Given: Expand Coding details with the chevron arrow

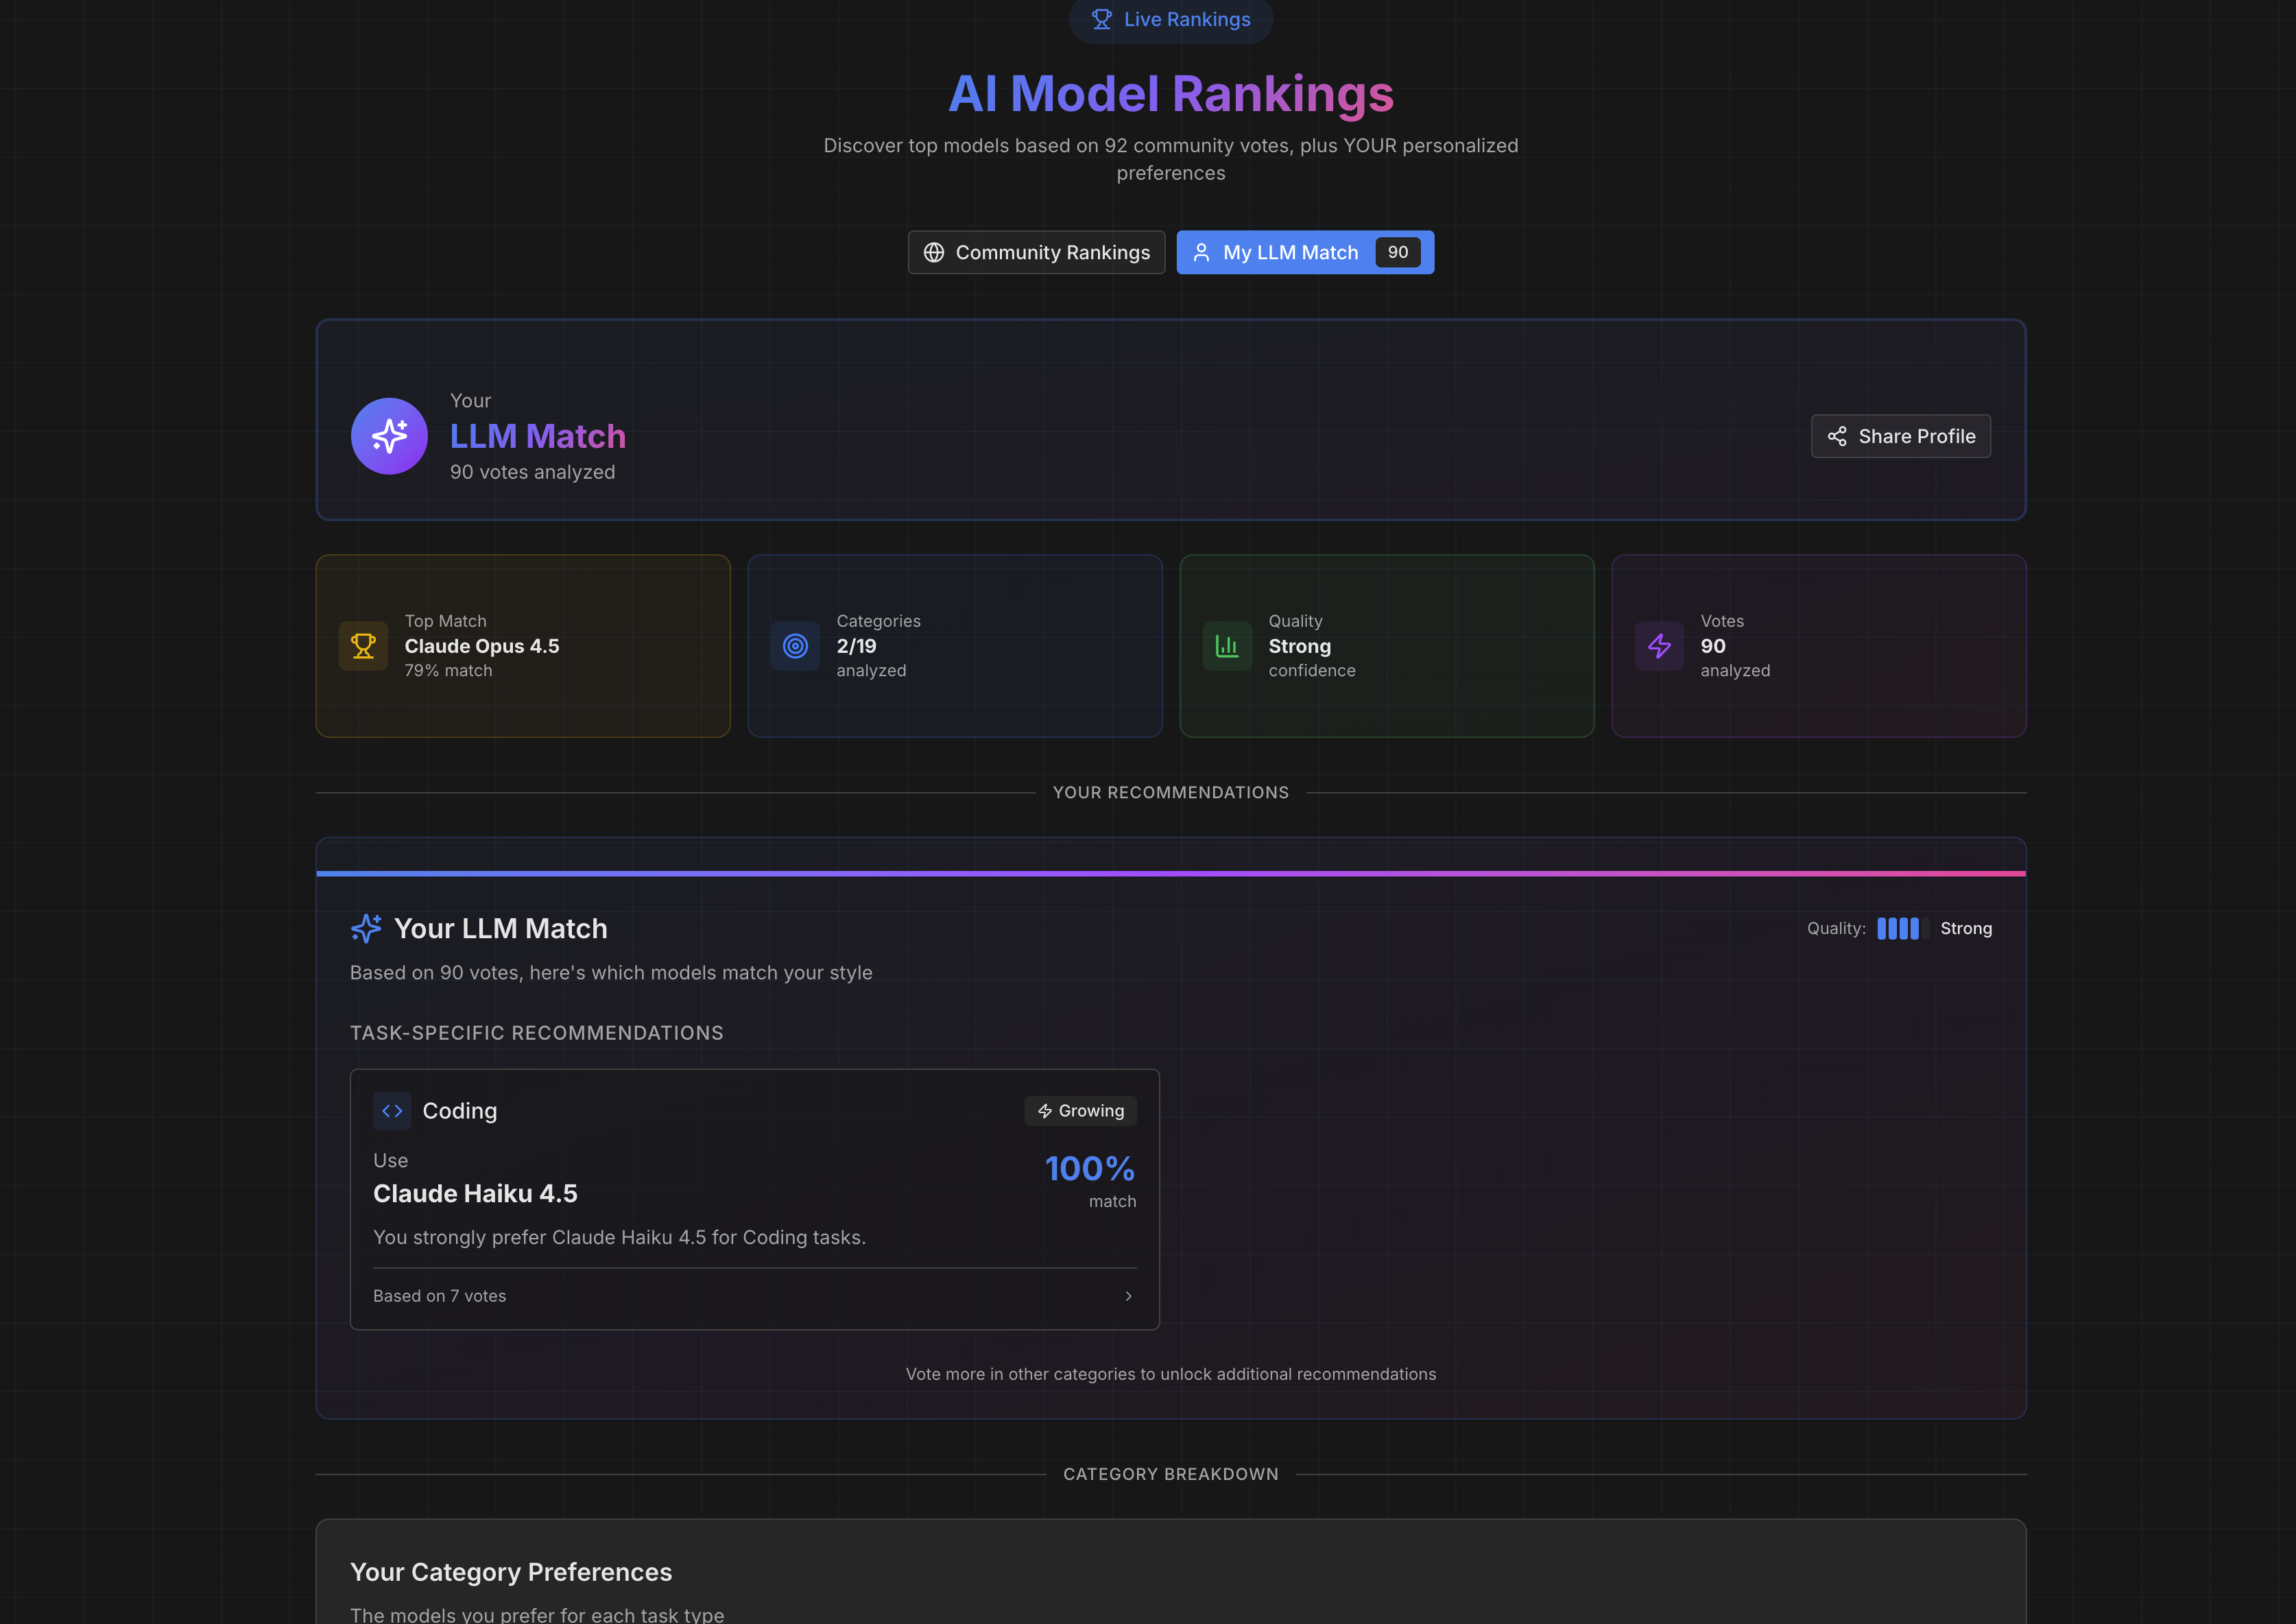Looking at the screenshot, I should tap(1128, 1296).
